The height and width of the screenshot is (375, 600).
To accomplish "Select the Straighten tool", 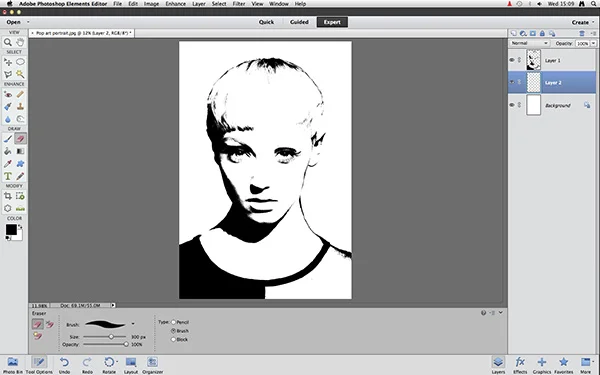I will coord(20,209).
